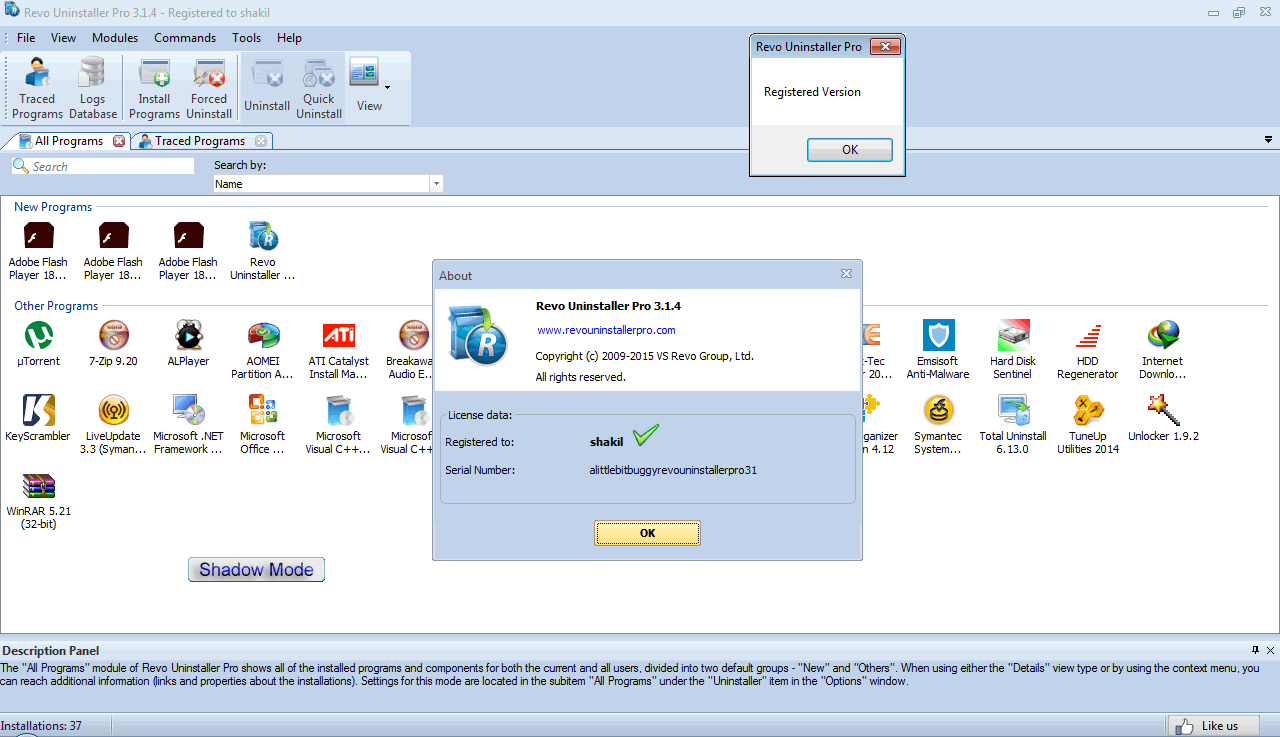This screenshot has height=737, width=1280.
Task: Click the pin icon of Description Panel
Action: click(1255, 650)
